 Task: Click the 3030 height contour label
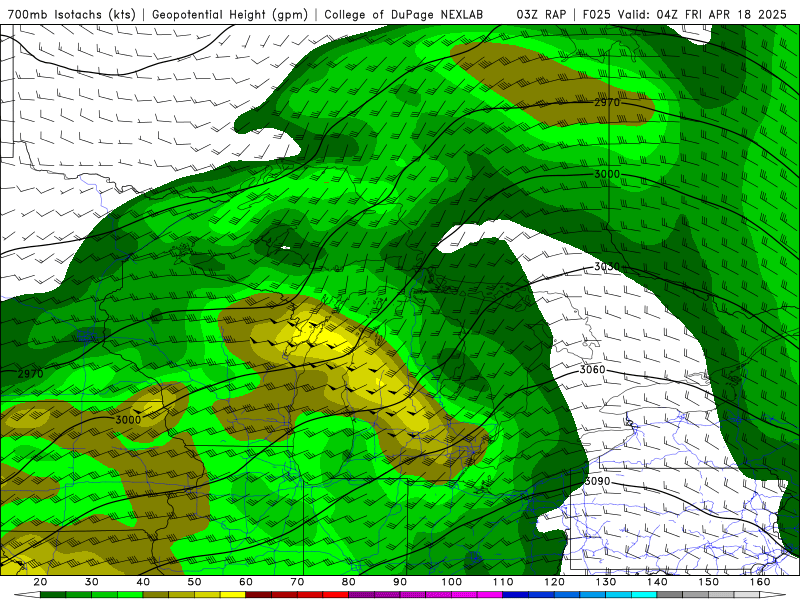(607, 266)
